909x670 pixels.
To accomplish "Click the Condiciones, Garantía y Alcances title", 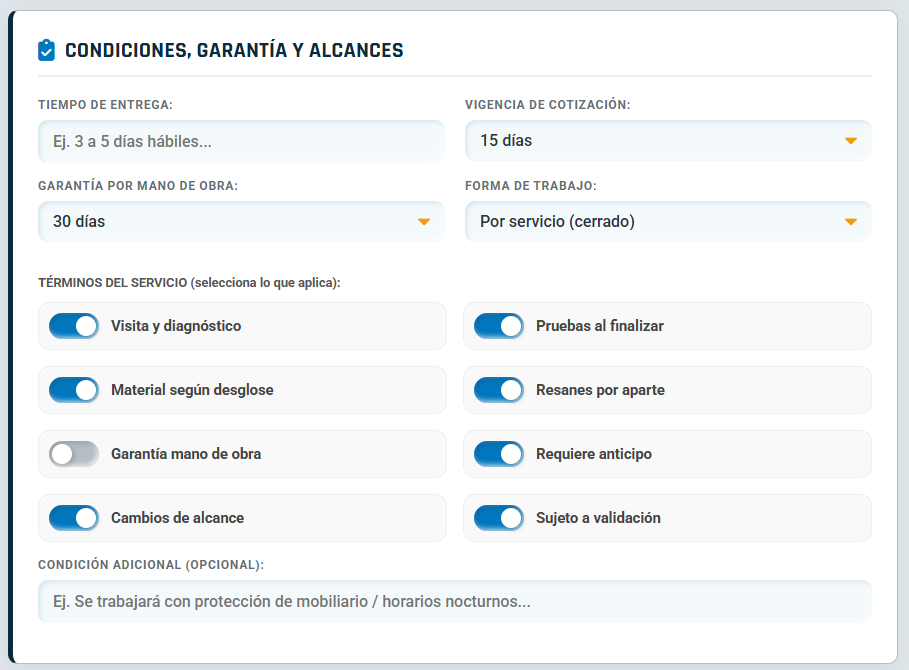I will pyautogui.click(x=232, y=49).
